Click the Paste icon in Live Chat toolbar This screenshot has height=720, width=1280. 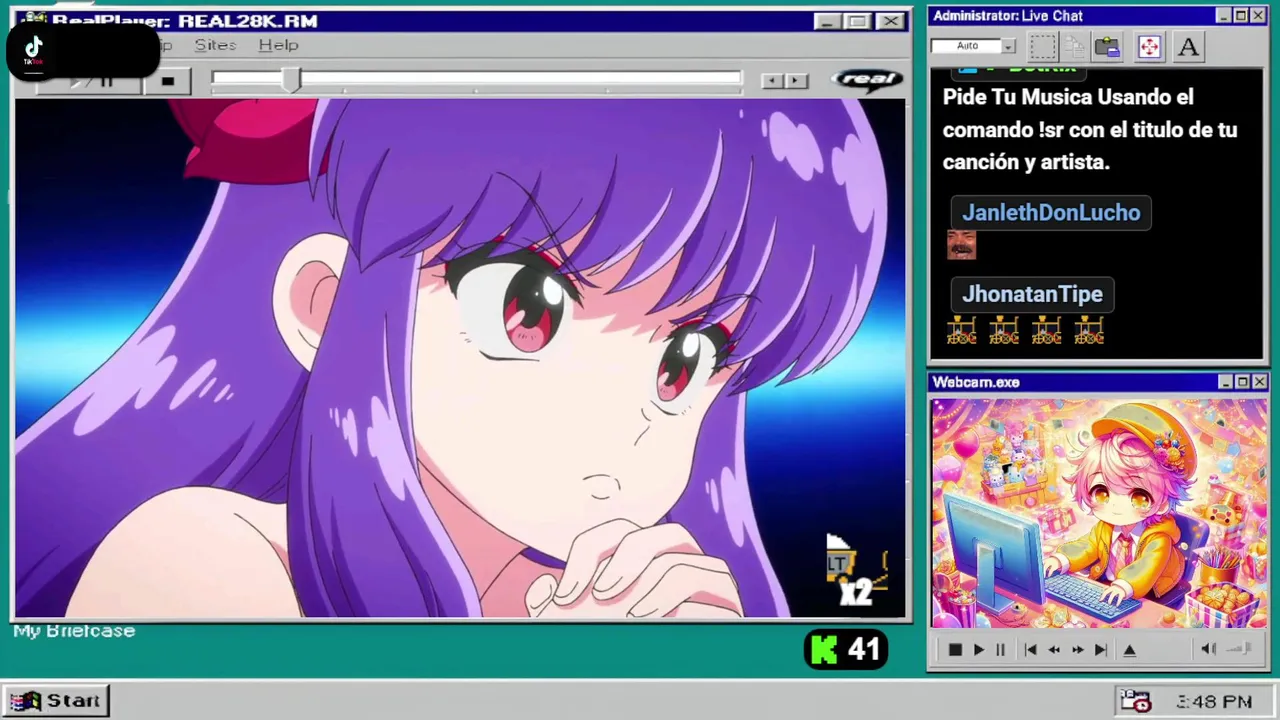pos(1107,46)
